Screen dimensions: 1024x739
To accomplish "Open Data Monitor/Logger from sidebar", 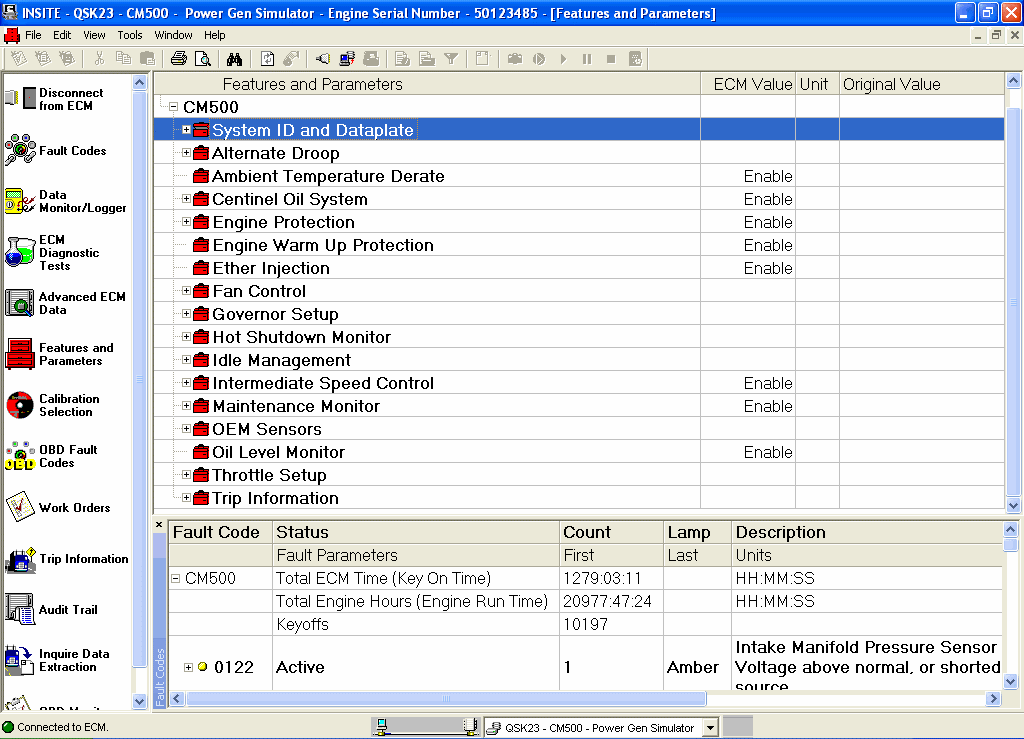I will 65,201.
